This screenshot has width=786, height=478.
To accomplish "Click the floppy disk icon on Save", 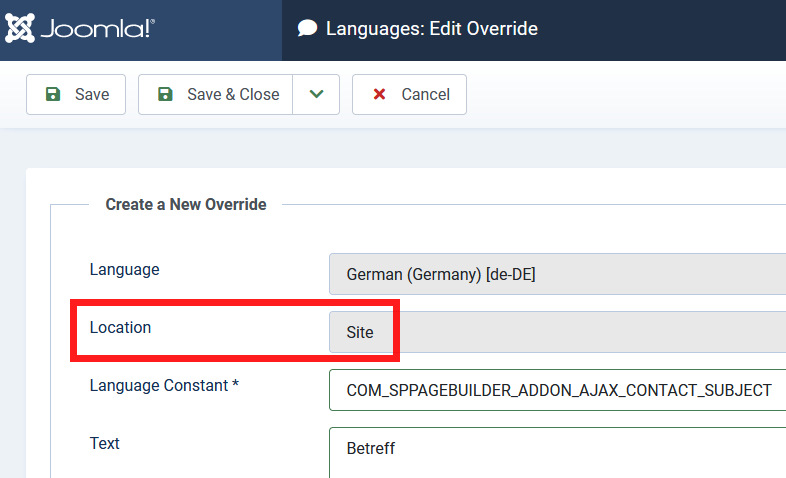I will pos(53,94).
